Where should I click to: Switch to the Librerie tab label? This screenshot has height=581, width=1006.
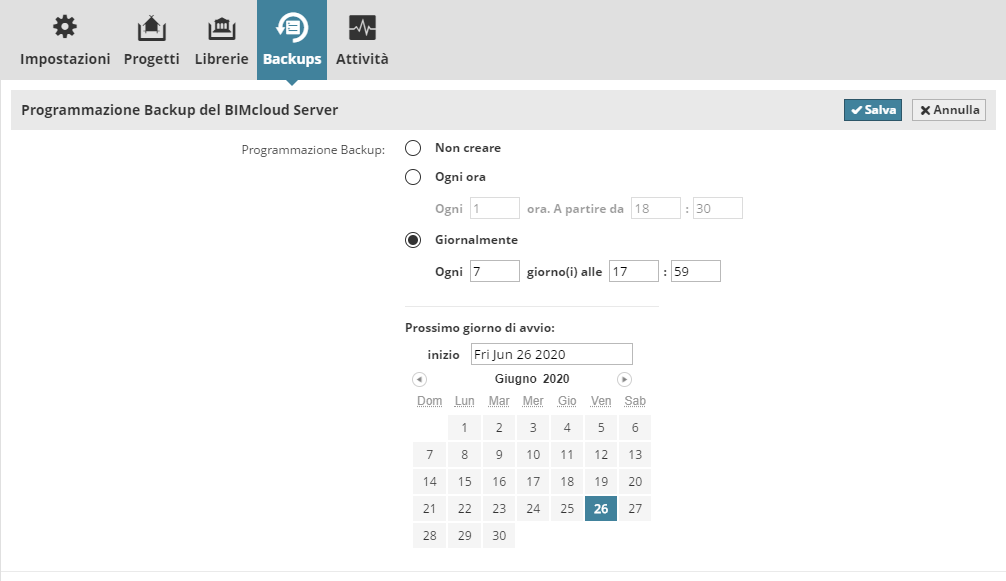tap(221, 59)
